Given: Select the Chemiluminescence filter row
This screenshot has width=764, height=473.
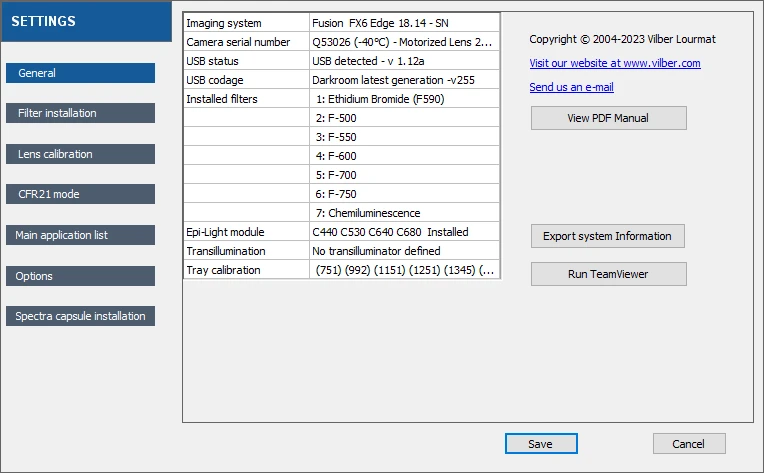Looking at the screenshot, I should point(403,213).
